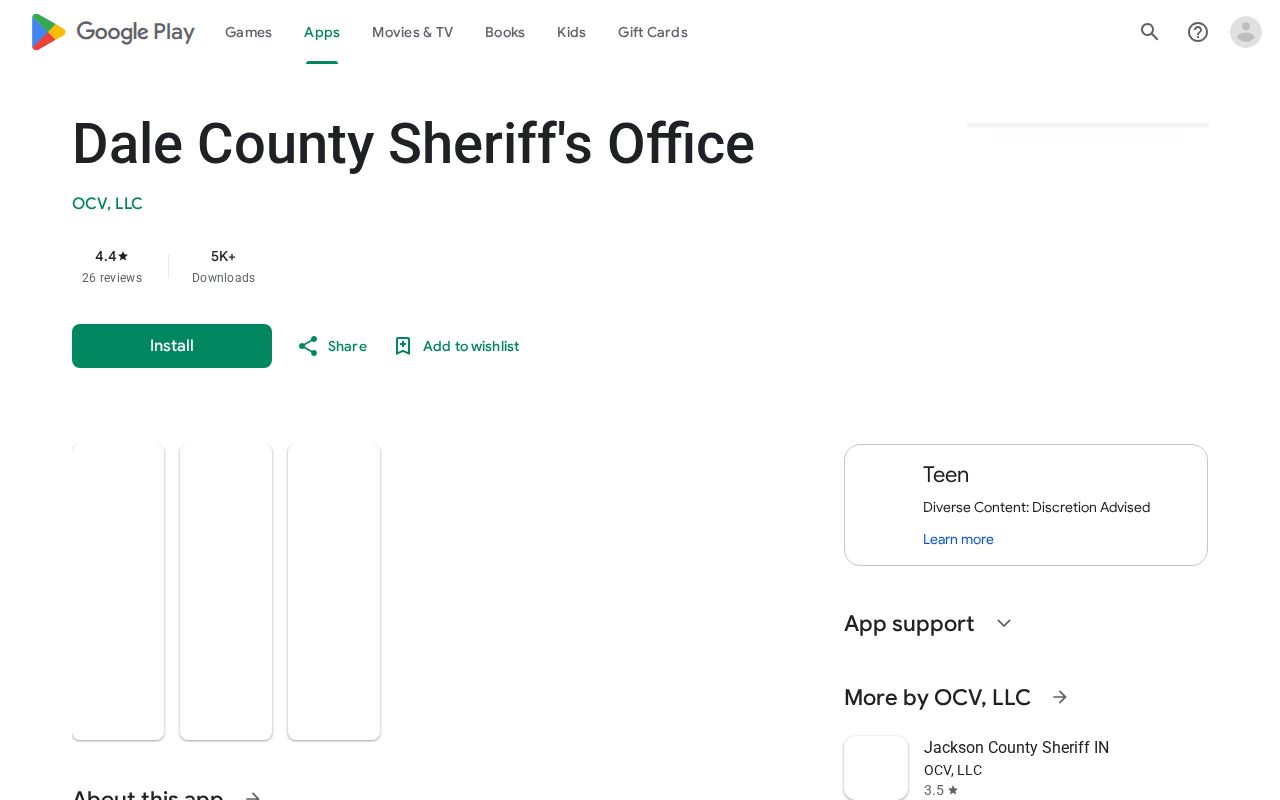Viewport: 1280px width, 800px height.
Task: Click the Diverse Content: Discretion Advised text
Action: point(1036,507)
